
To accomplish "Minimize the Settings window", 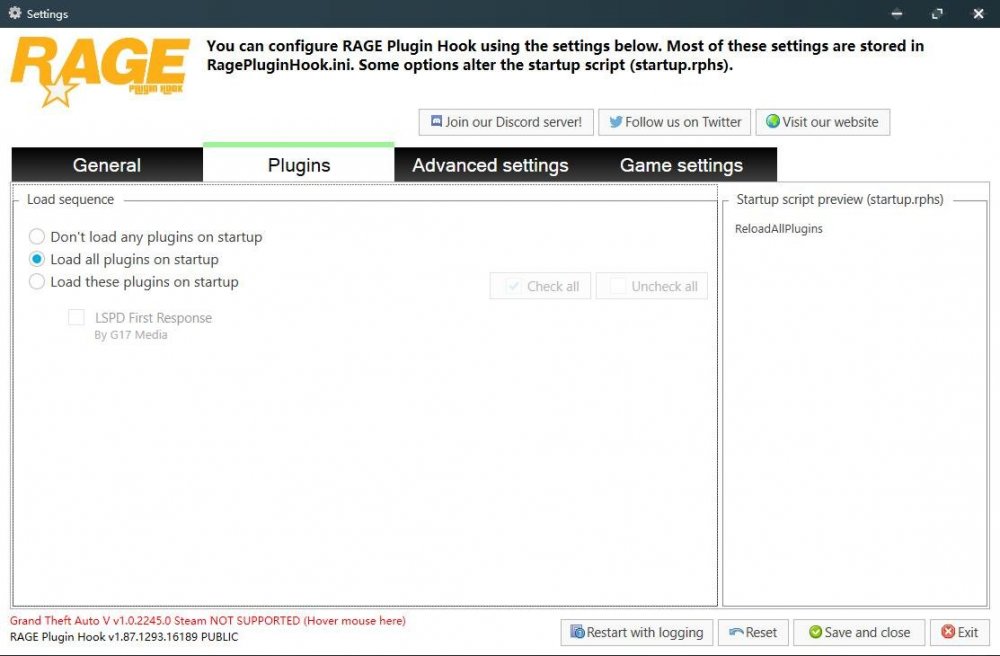I will (x=897, y=13).
